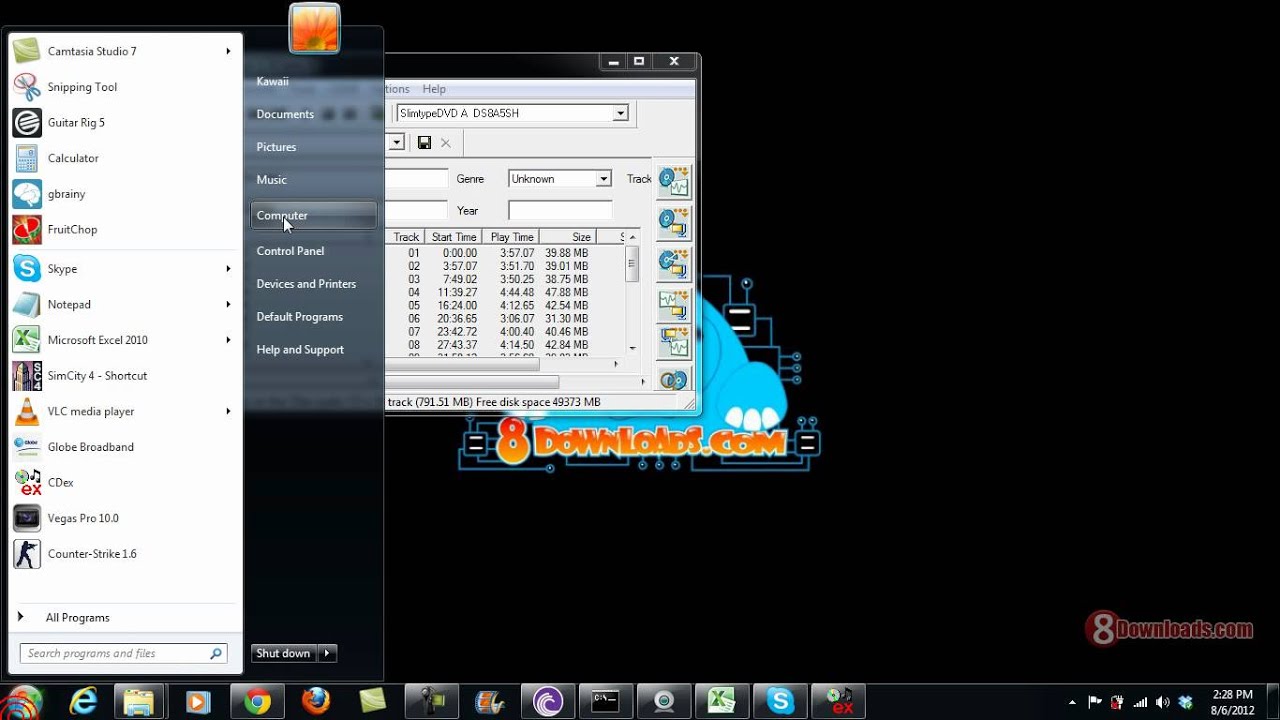Click the gray X delete profile icon in CDex
Viewport: 1280px width, 720px height.
coord(446,143)
